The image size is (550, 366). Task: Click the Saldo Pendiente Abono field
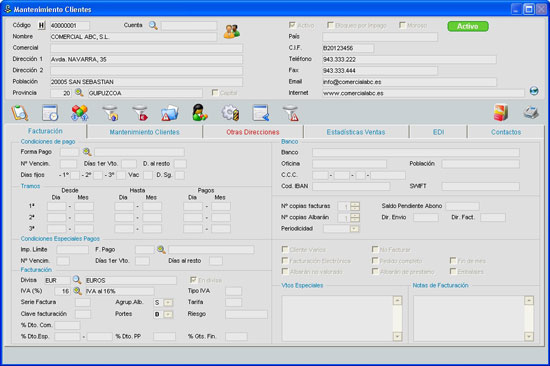462,206
